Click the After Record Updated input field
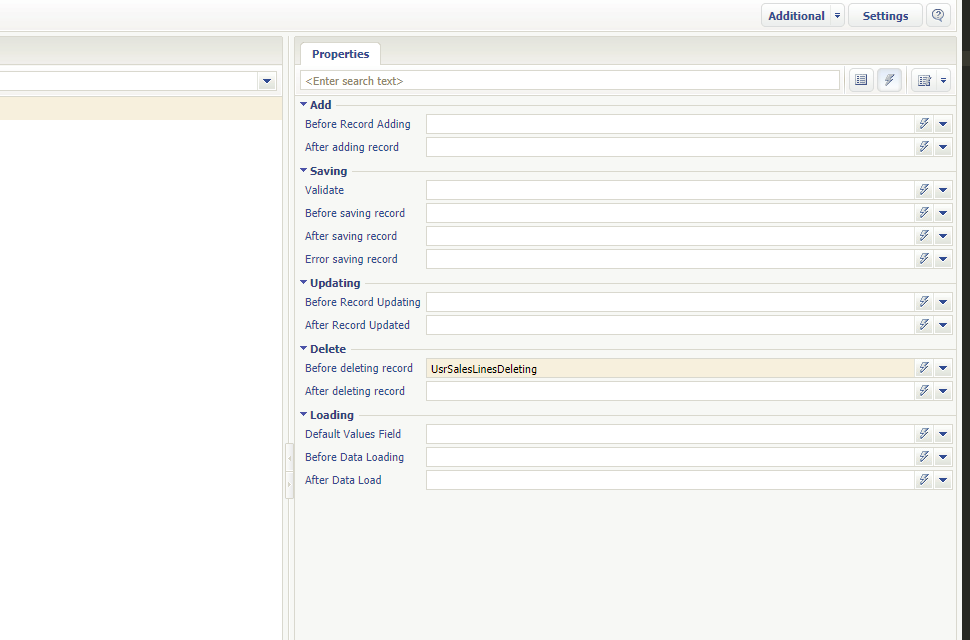Viewport: 970px width, 640px height. tap(670, 325)
